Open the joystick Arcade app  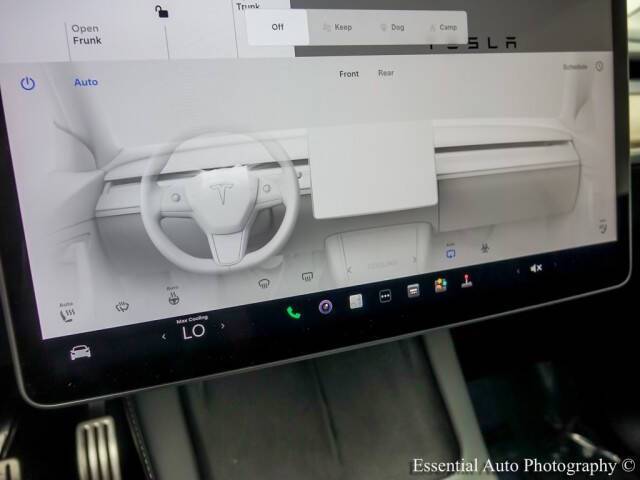pyautogui.click(x=466, y=281)
